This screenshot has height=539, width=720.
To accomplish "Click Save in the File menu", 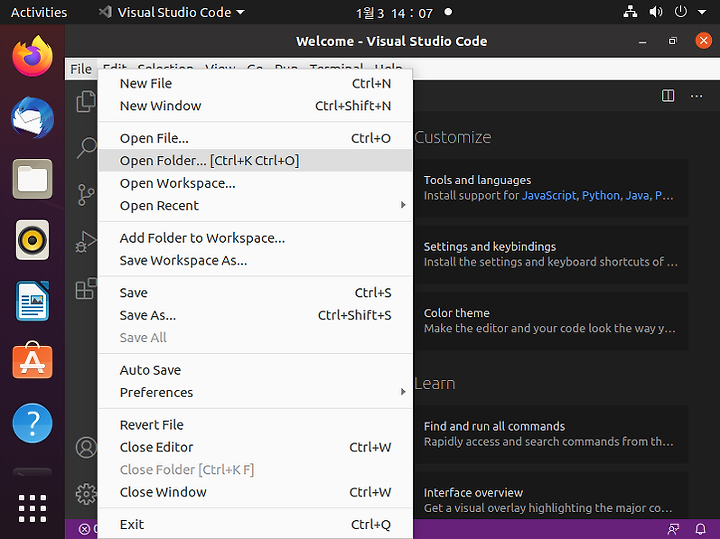I will click(x=255, y=293).
